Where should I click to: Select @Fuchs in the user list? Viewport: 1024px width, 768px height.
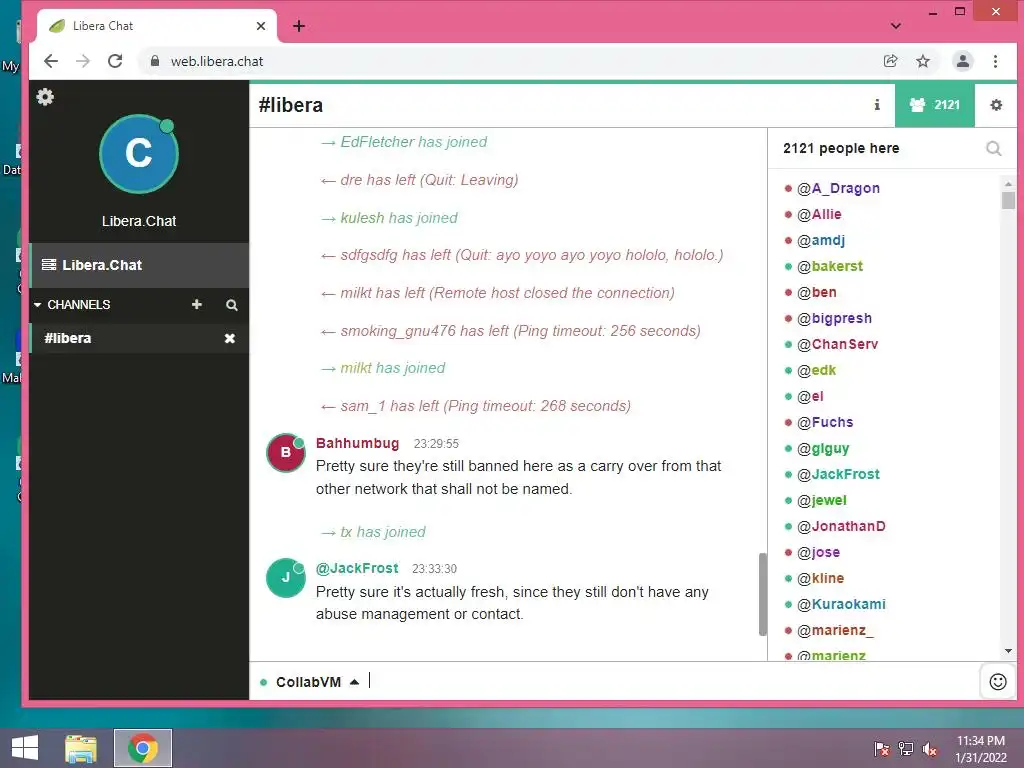pos(825,422)
